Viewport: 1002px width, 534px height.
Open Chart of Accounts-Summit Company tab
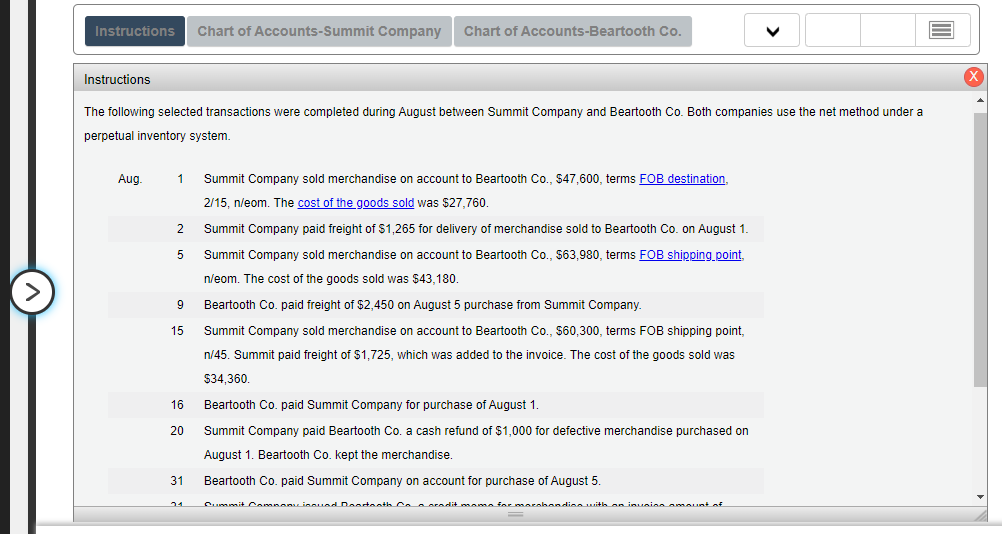pyautogui.click(x=319, y=31)
